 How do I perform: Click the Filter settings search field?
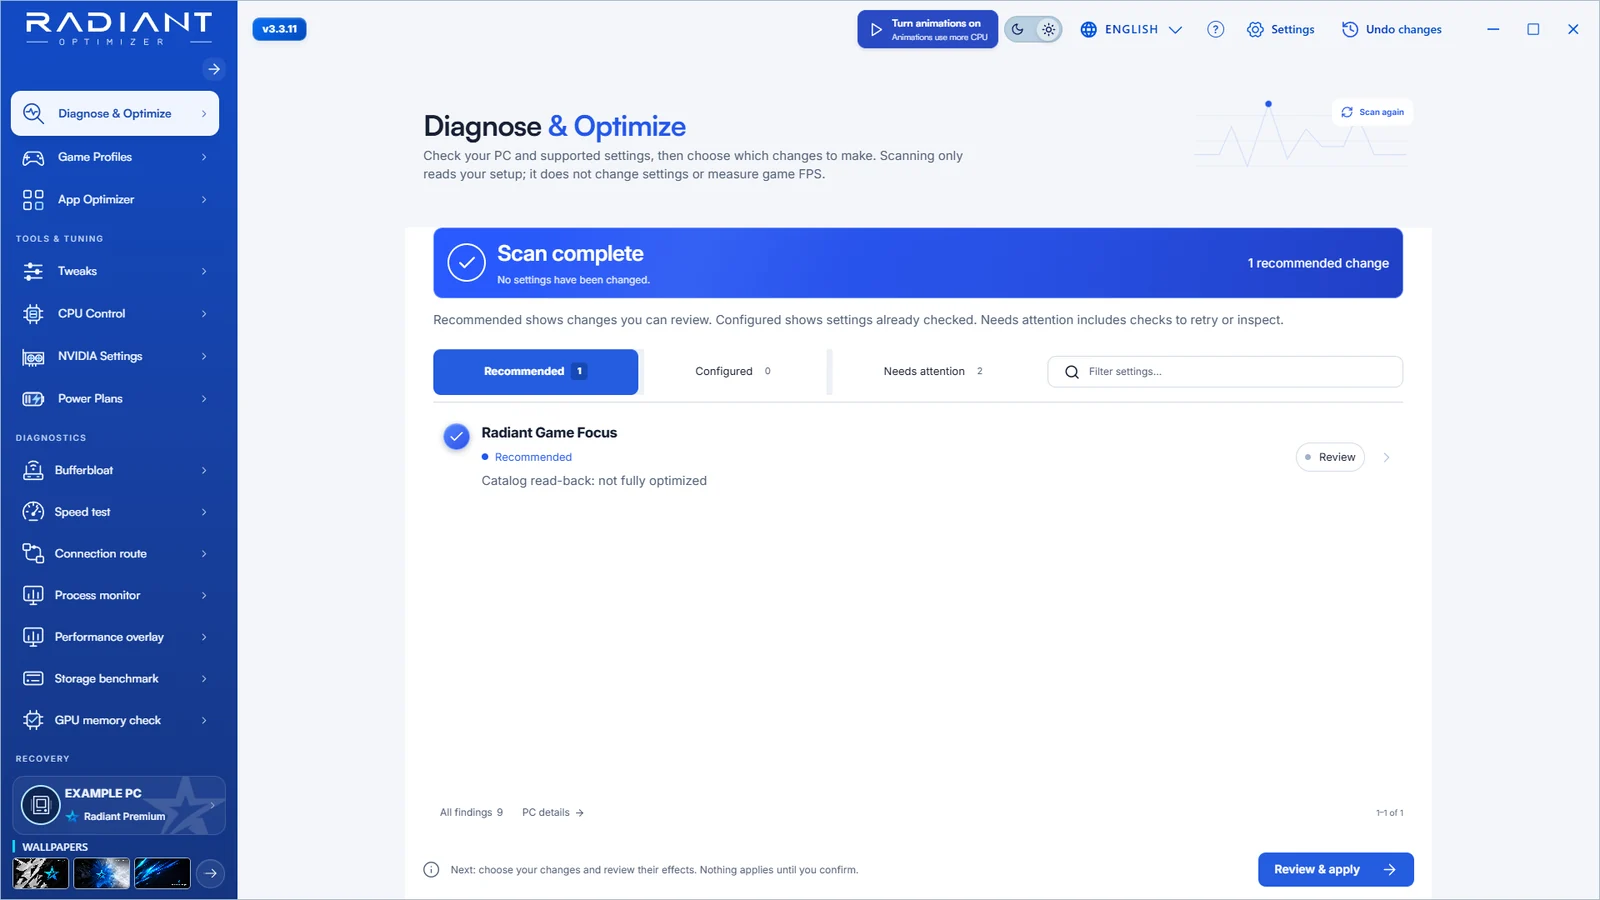pyautogui.click(x=1225, y=372)
